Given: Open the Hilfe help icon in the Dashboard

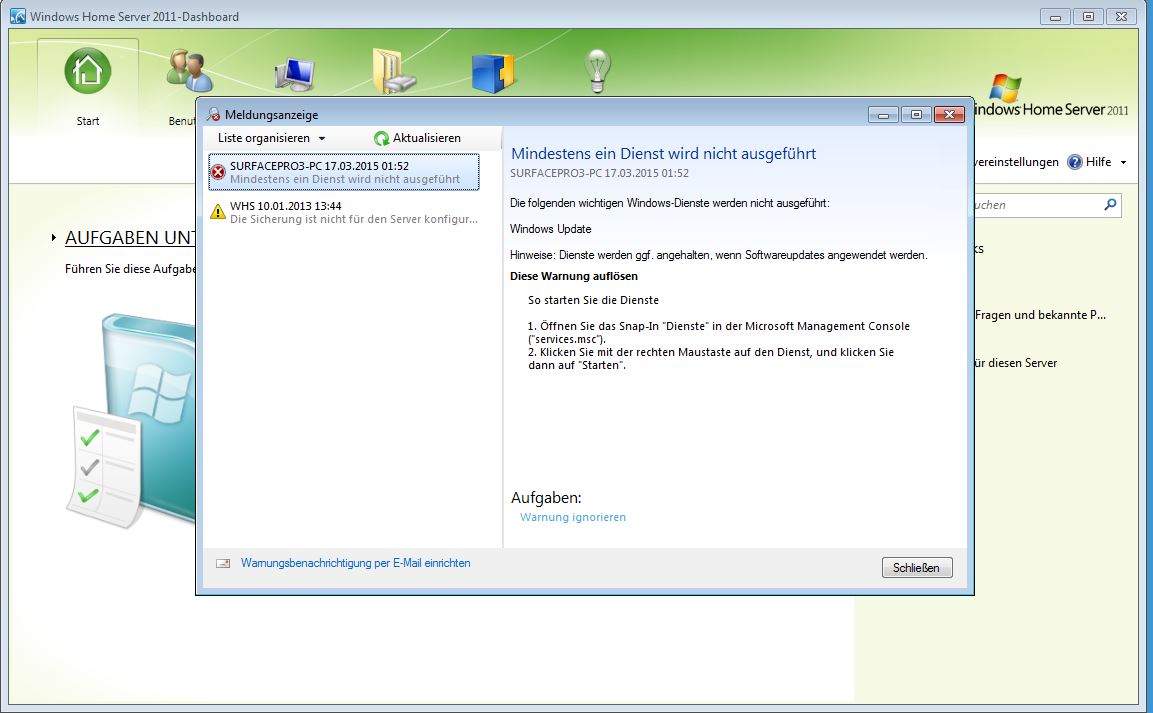Looking at the screenshot, I should 1074,162.
